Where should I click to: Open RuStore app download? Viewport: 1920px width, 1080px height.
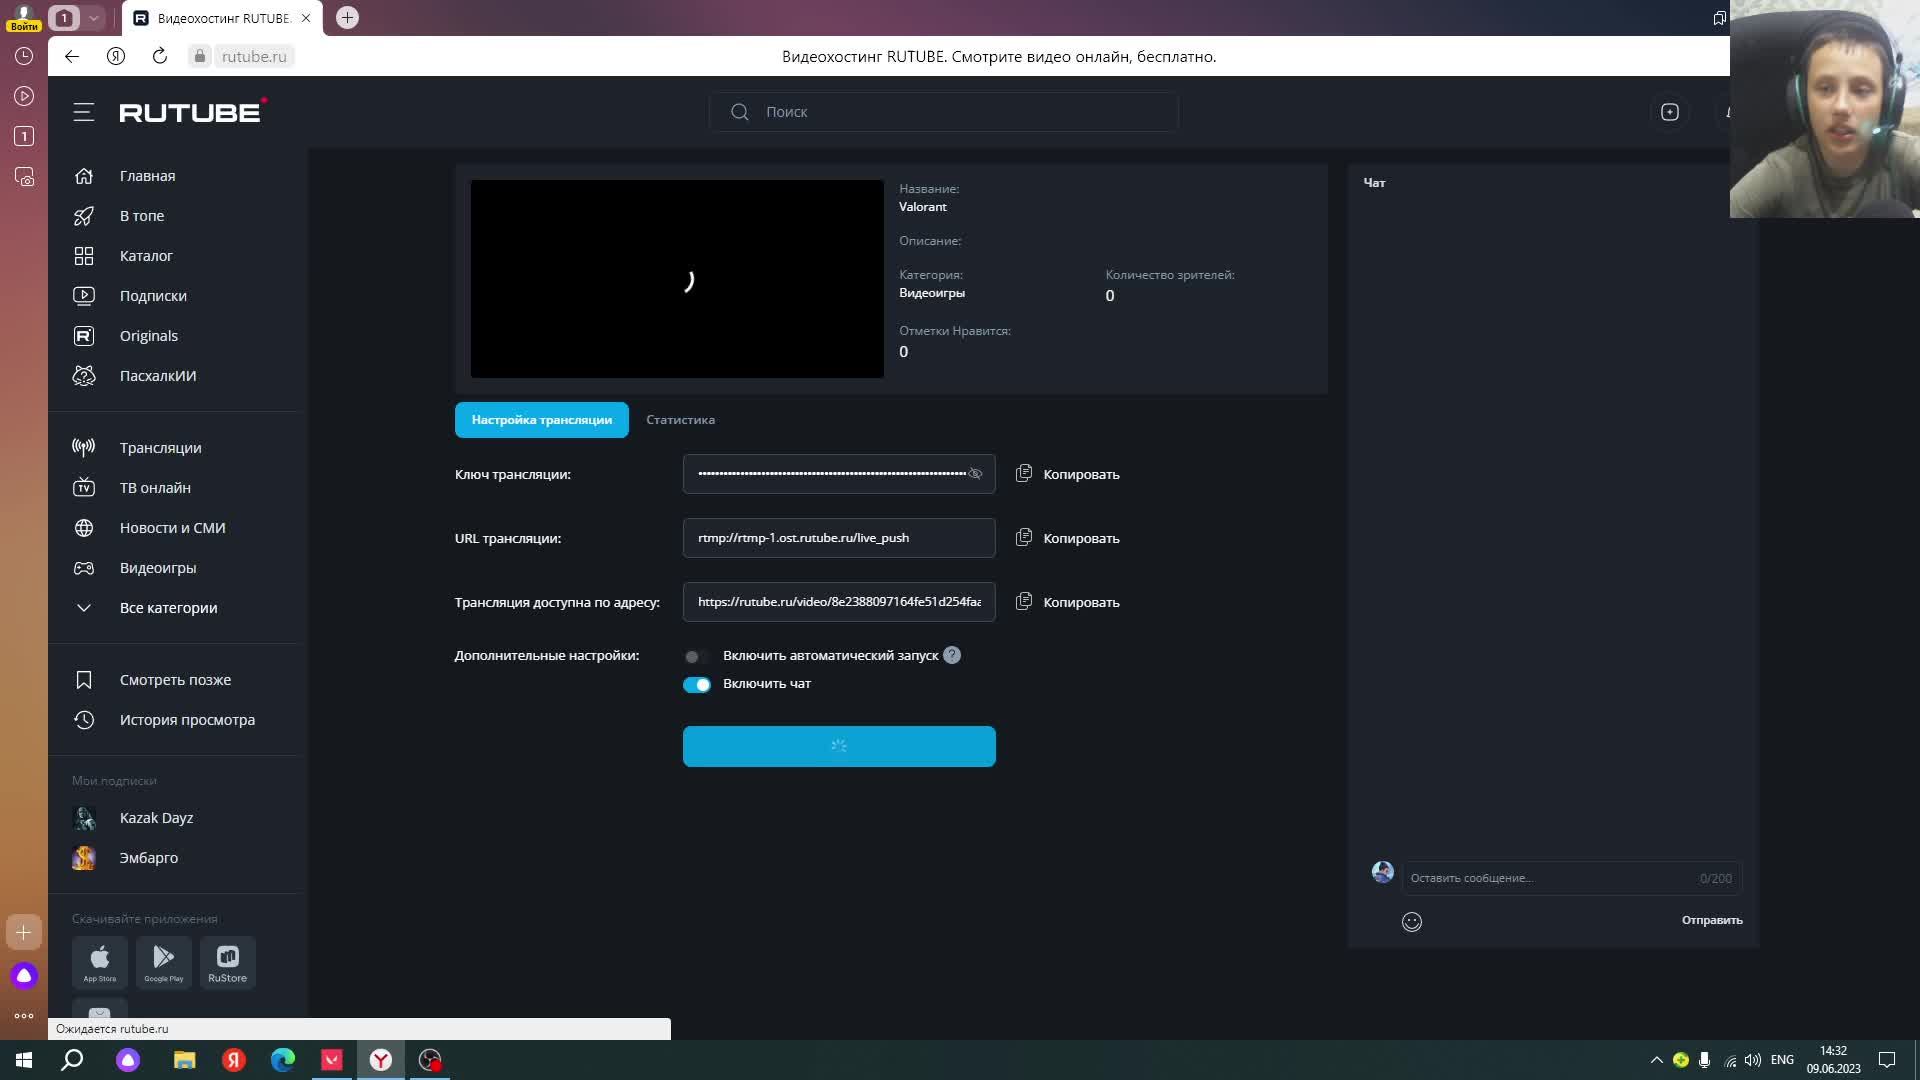pyautogui.click(x=227, y=962)
